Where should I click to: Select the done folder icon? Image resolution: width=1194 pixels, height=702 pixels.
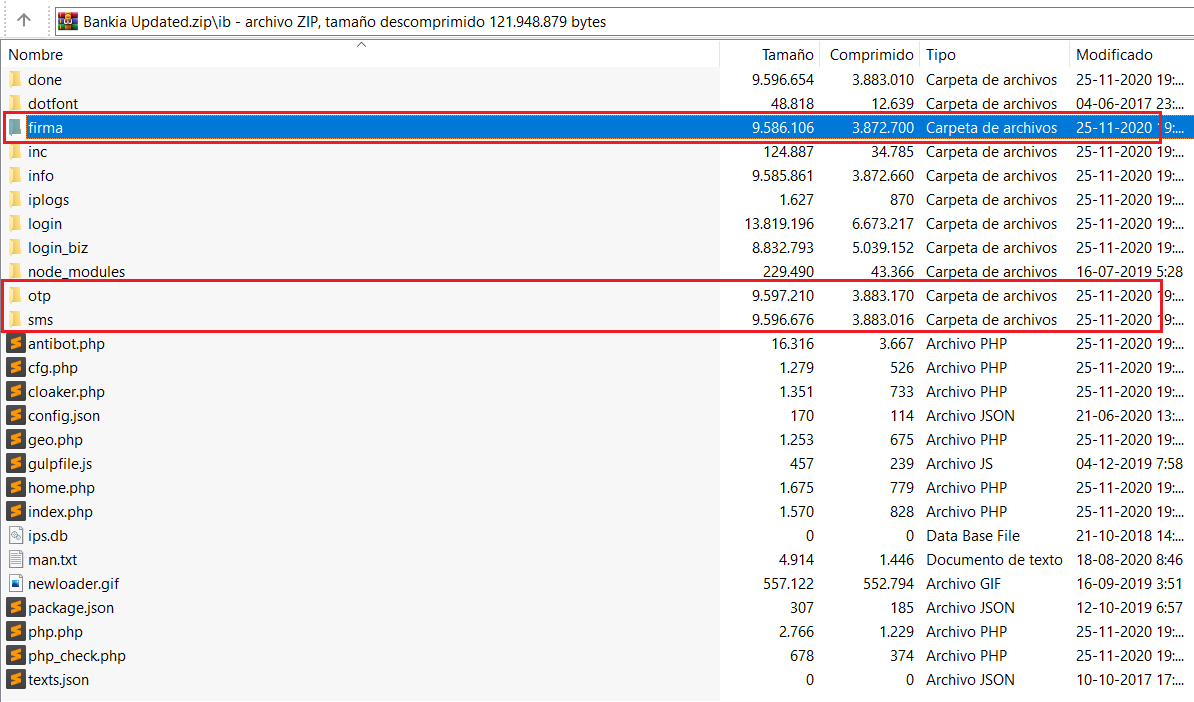click(15, 79)
